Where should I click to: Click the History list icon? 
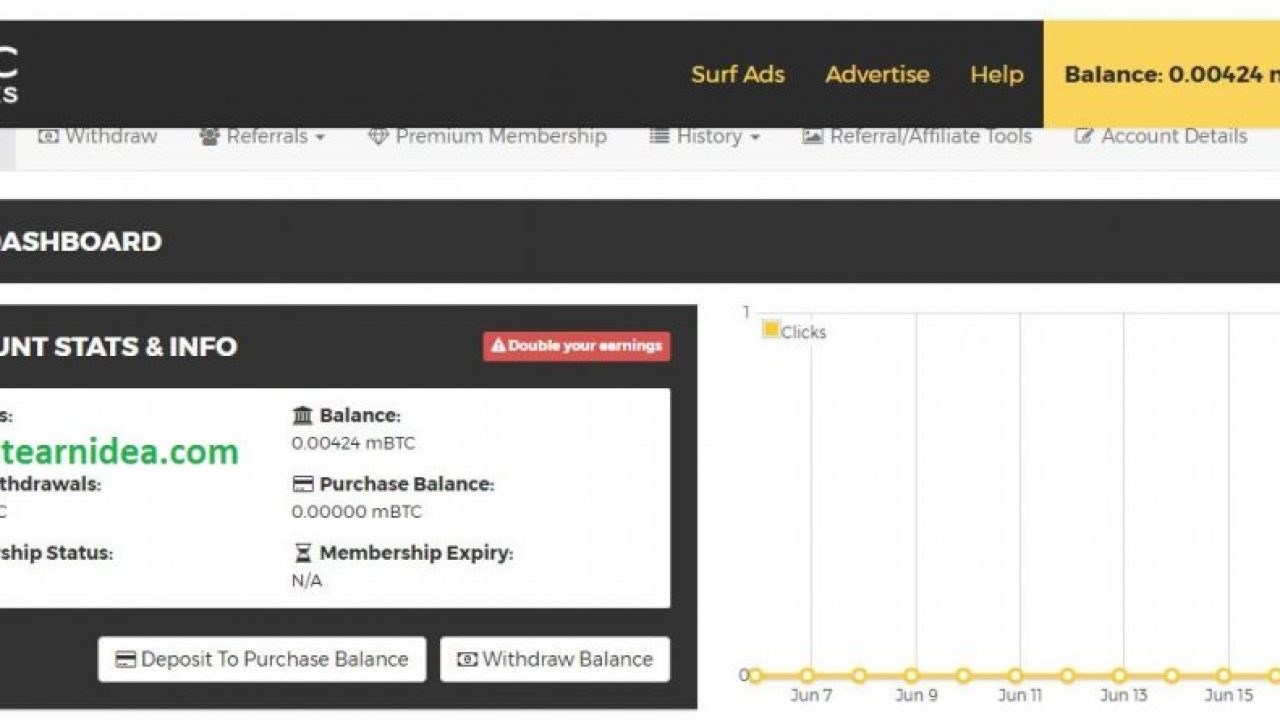tap(659, 137)
